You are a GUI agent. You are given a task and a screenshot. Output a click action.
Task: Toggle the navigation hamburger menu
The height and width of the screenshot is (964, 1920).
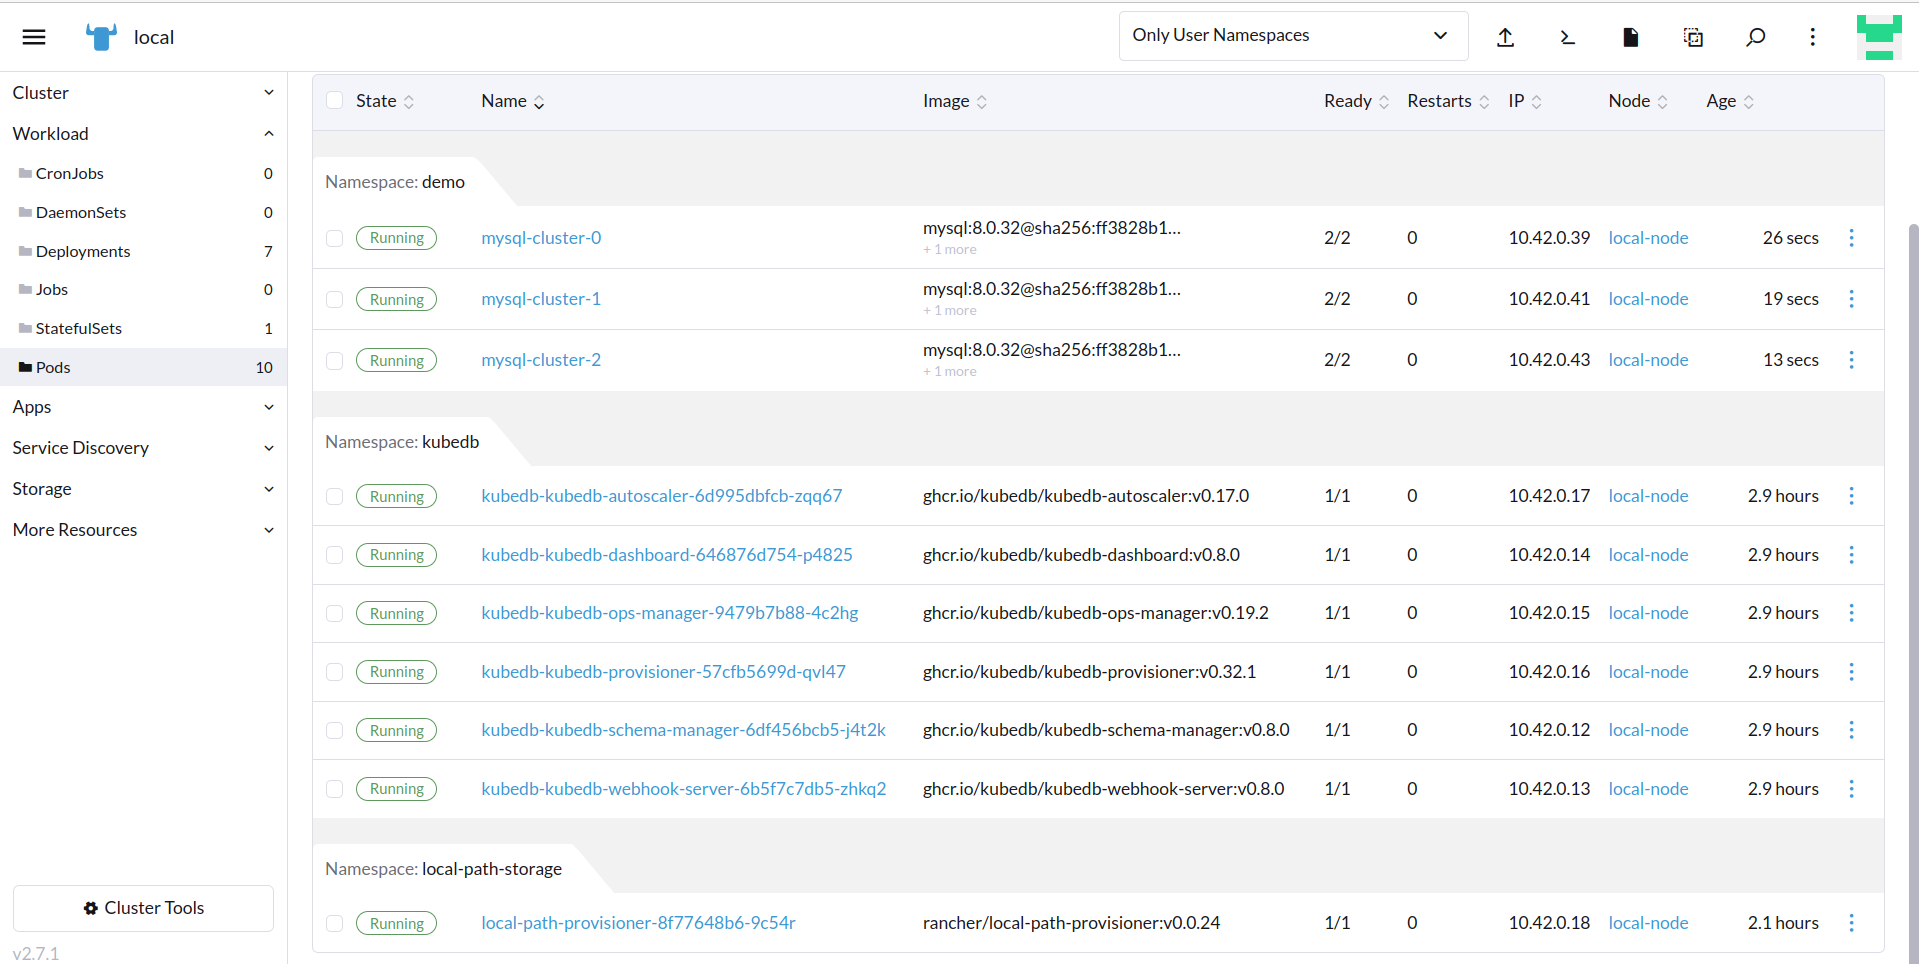(34, 36)
